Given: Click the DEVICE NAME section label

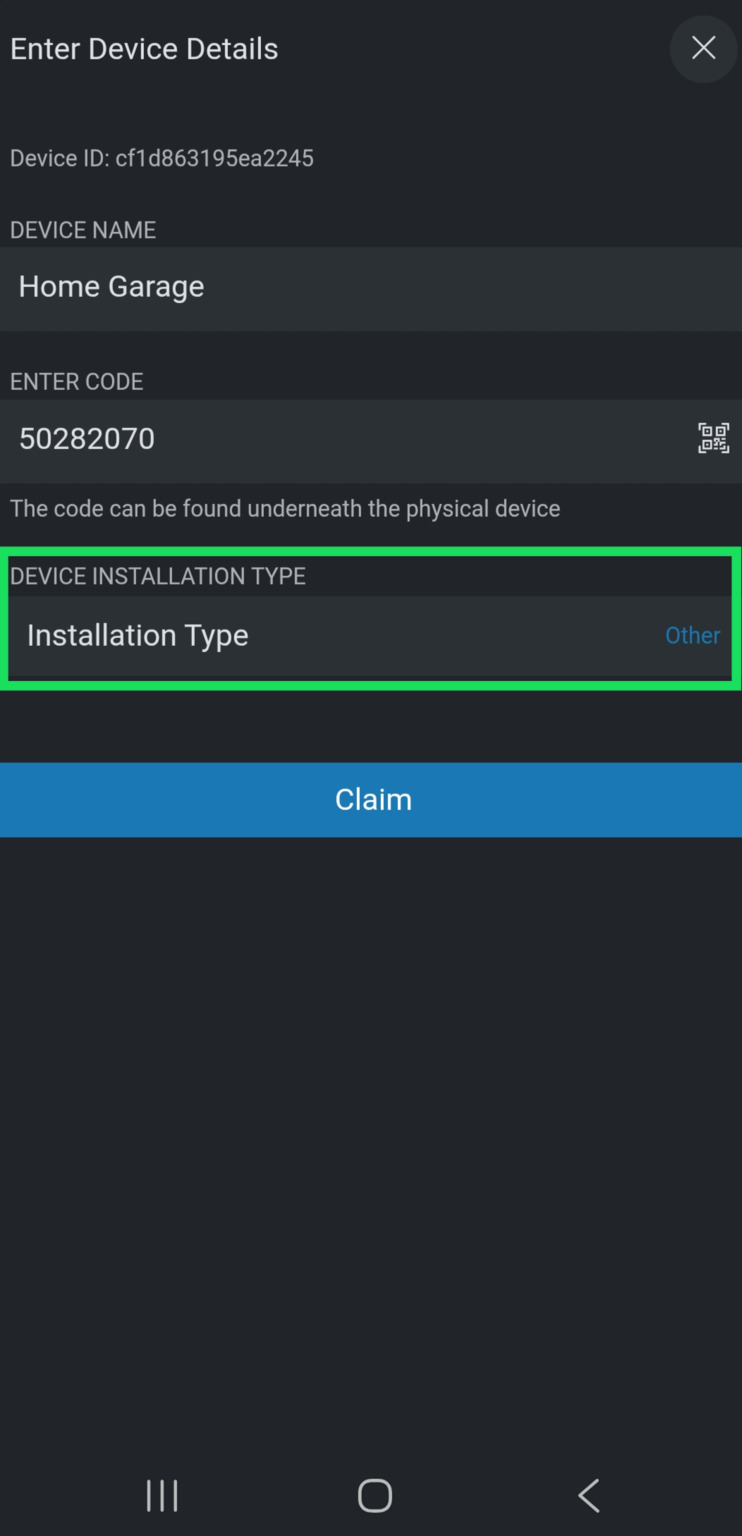Looking at the screenshot, I should (x=83, y=230).
